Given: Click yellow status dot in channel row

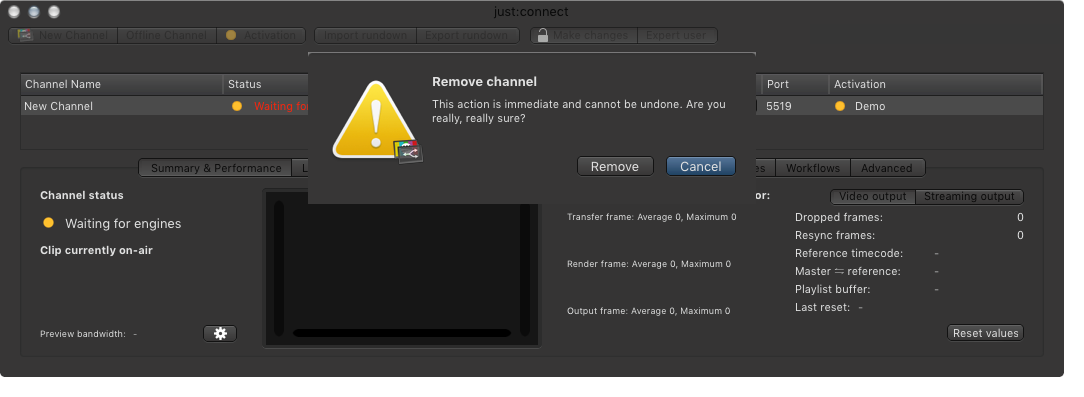Looking at the screenshot, I should [x=237, y=107].
